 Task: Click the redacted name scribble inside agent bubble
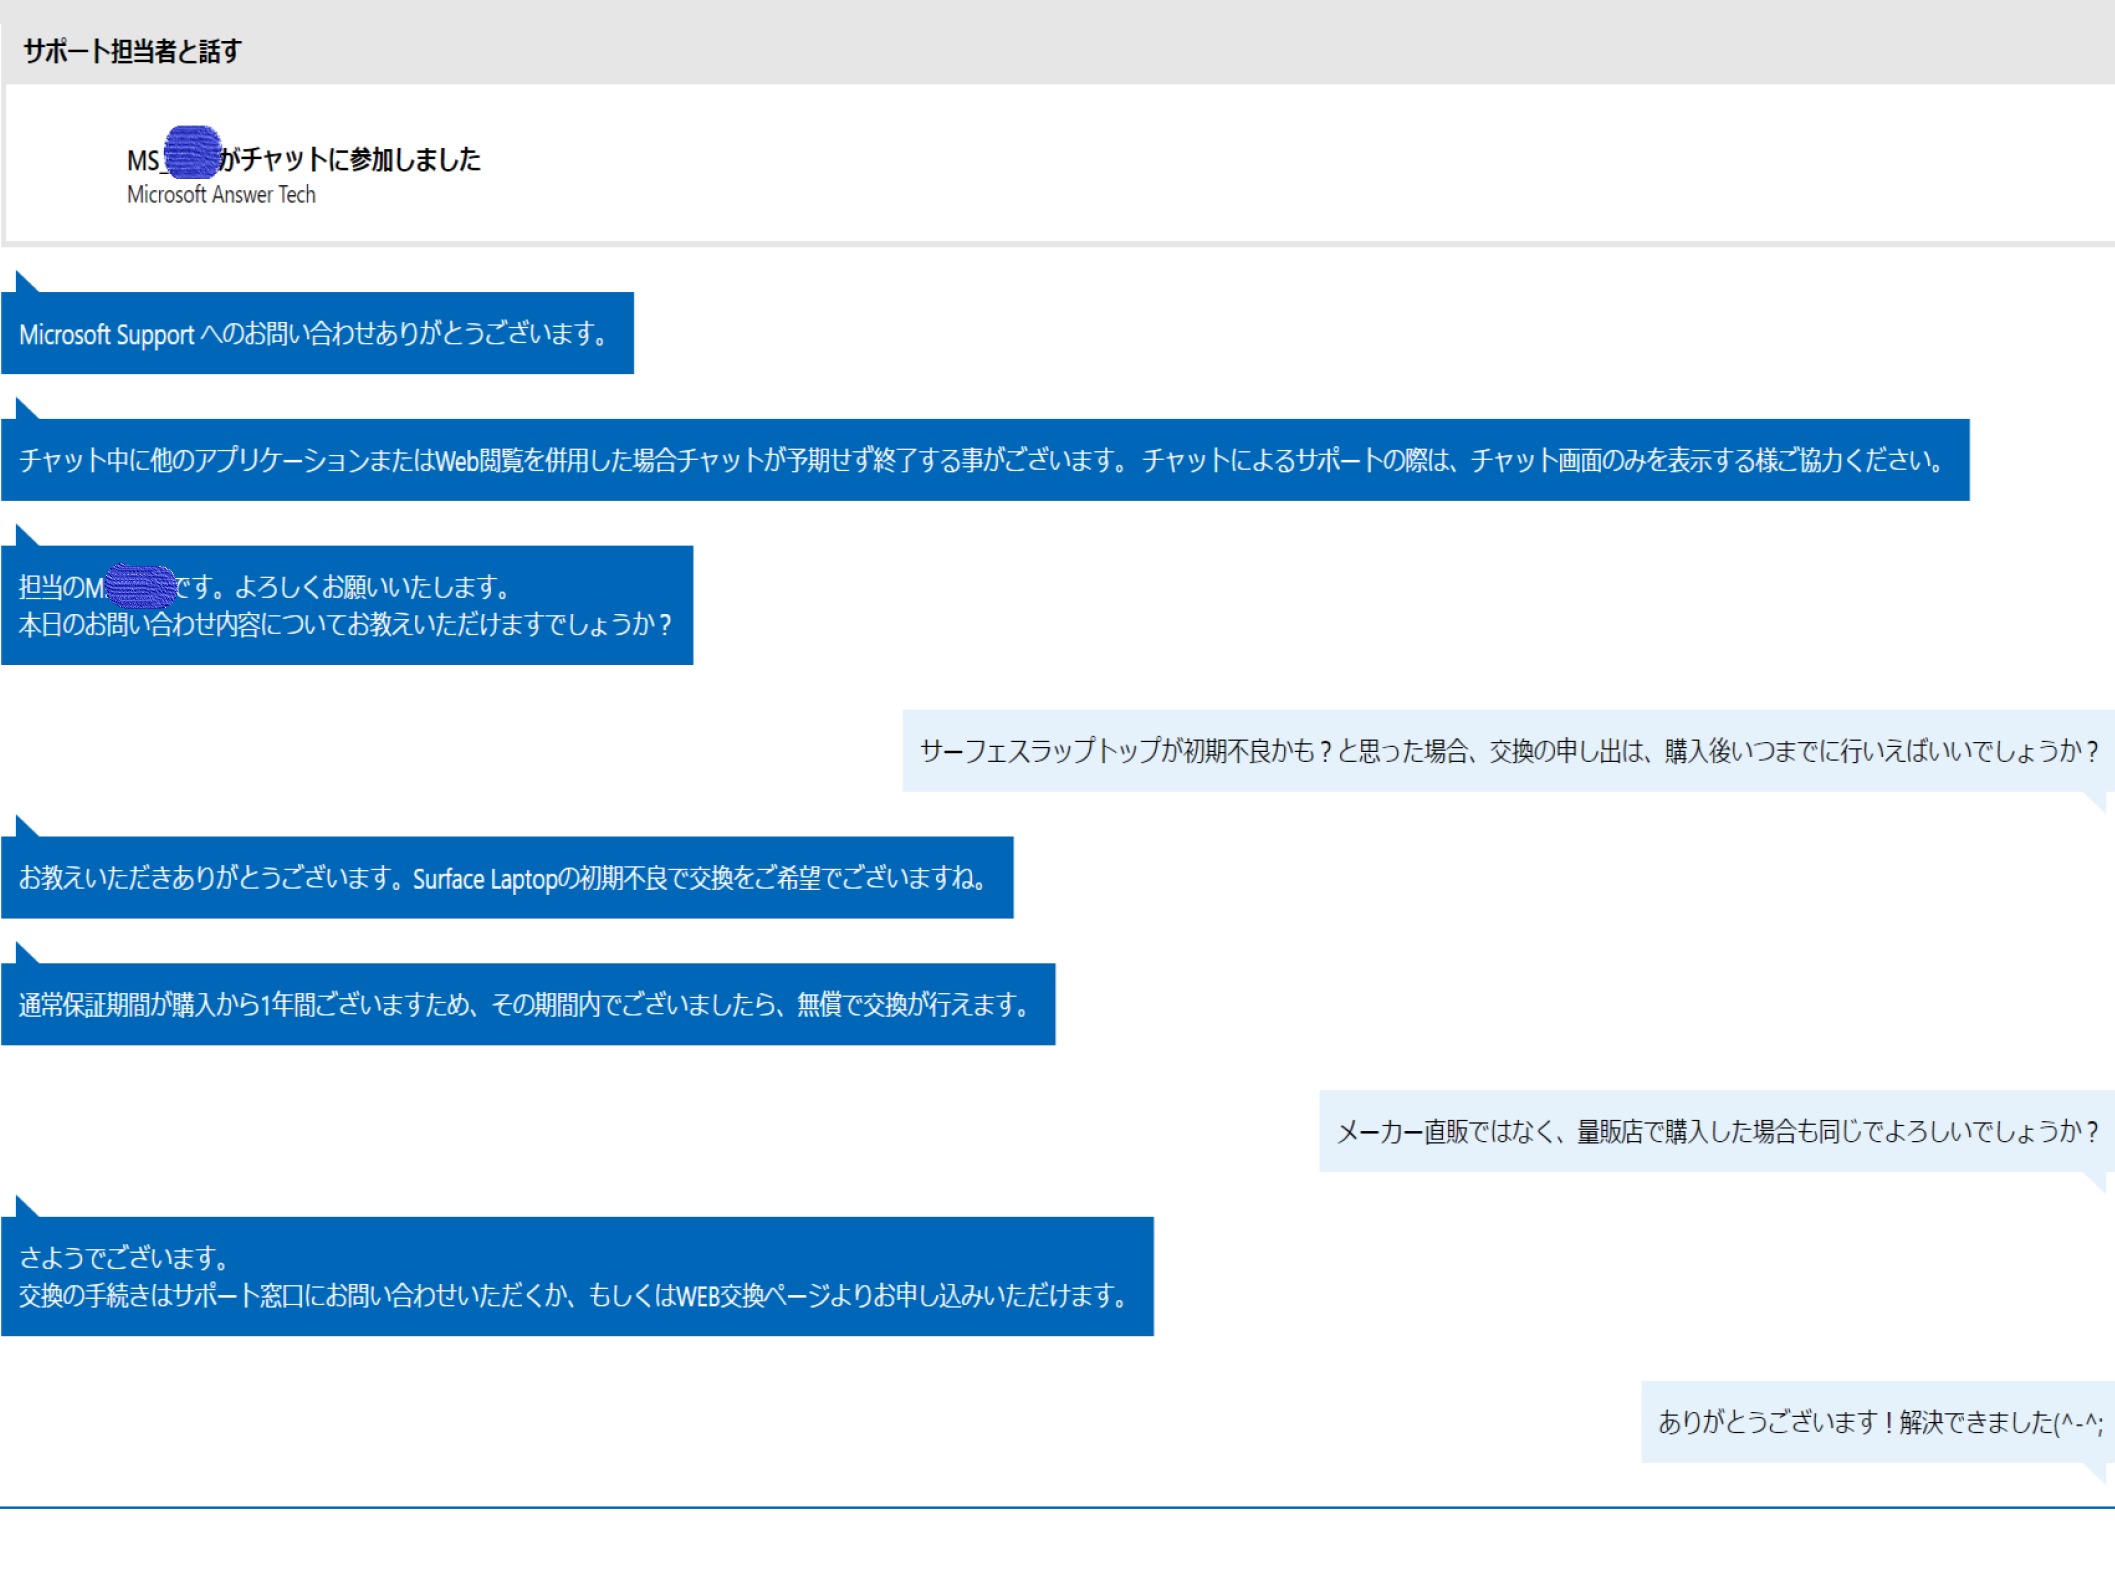(140, 587)
